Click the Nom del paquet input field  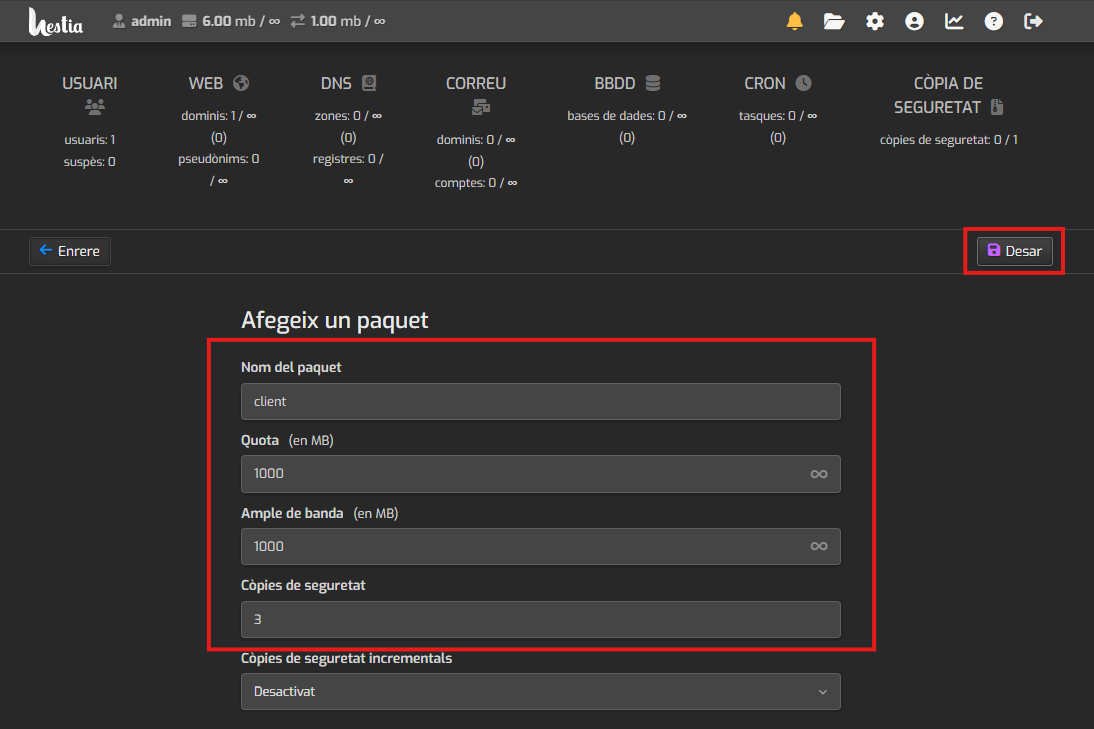(x=540, y=401)
